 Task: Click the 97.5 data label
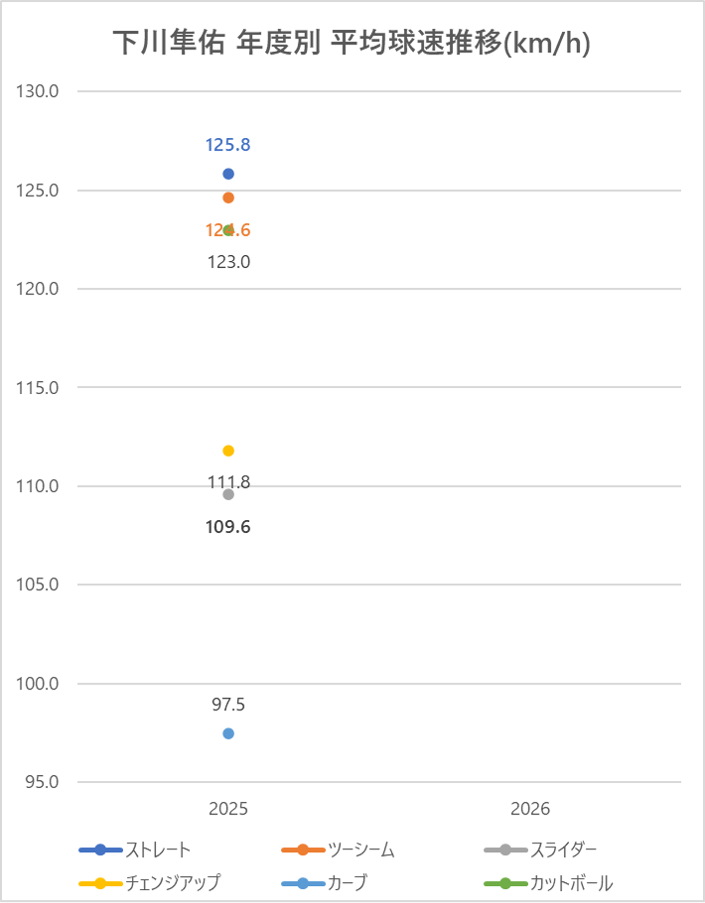pos(228,705)
